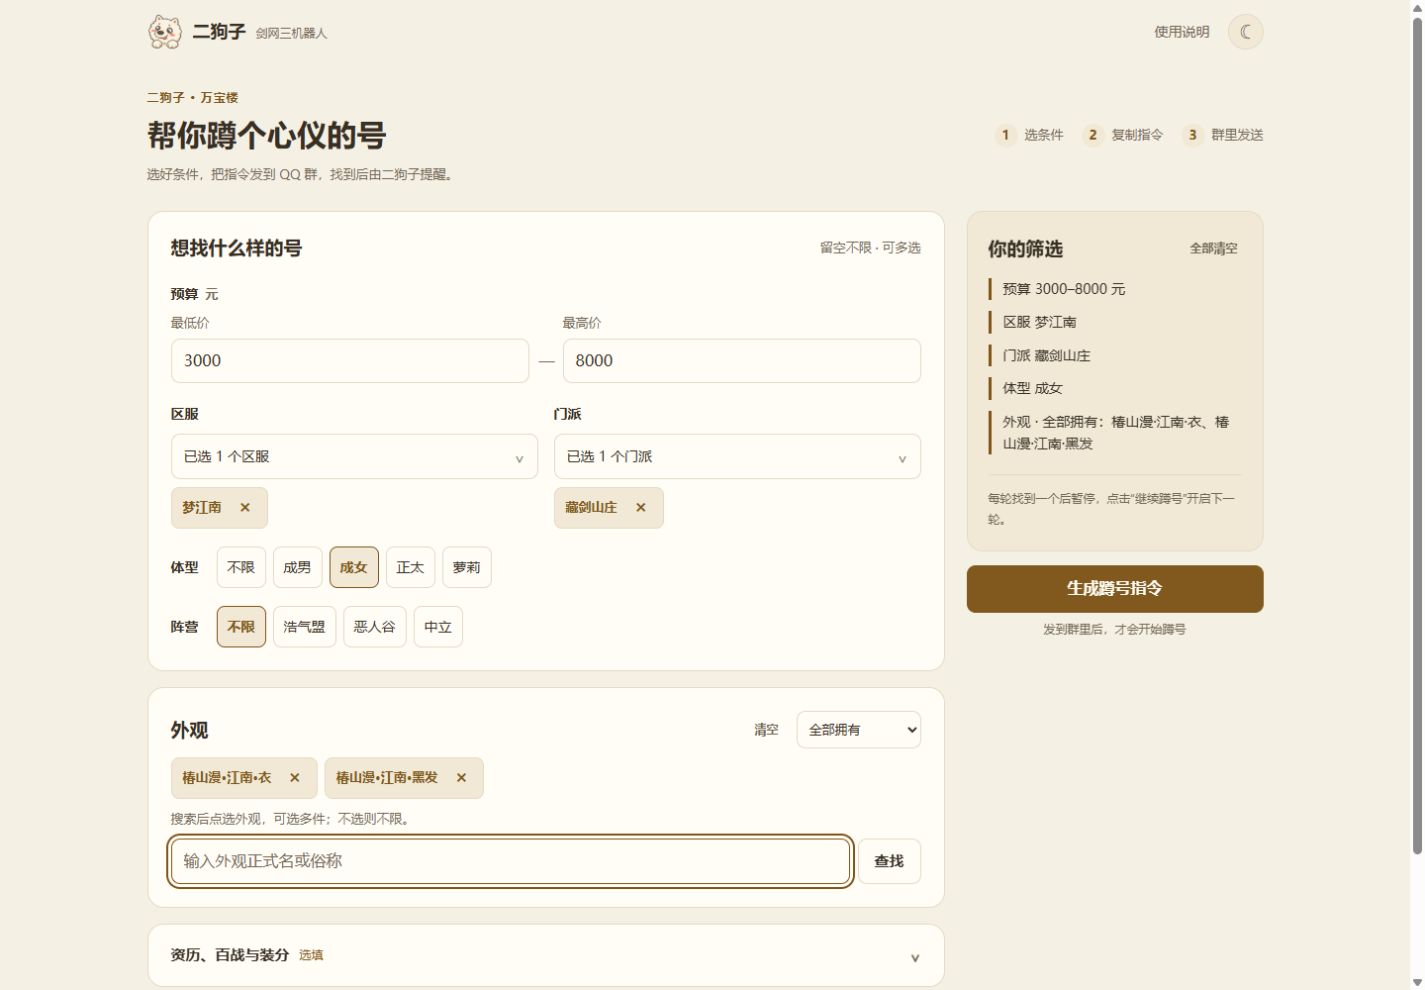Click the 最高价 input showing 8000
This screenshot has width=1425, height=990.
742,361
